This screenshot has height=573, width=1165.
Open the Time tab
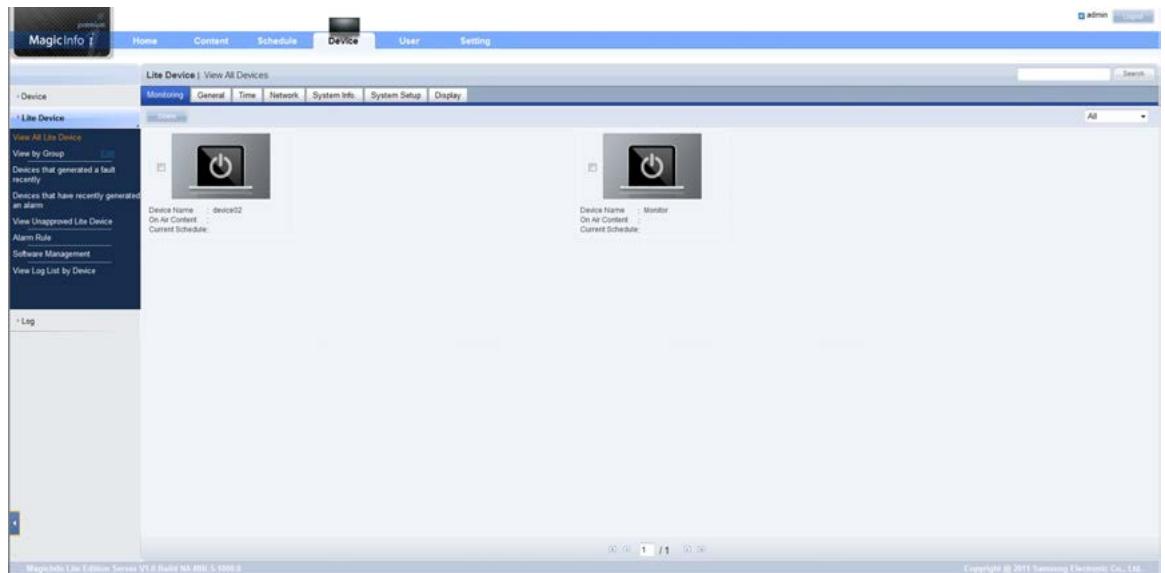[x=247, y=96]
